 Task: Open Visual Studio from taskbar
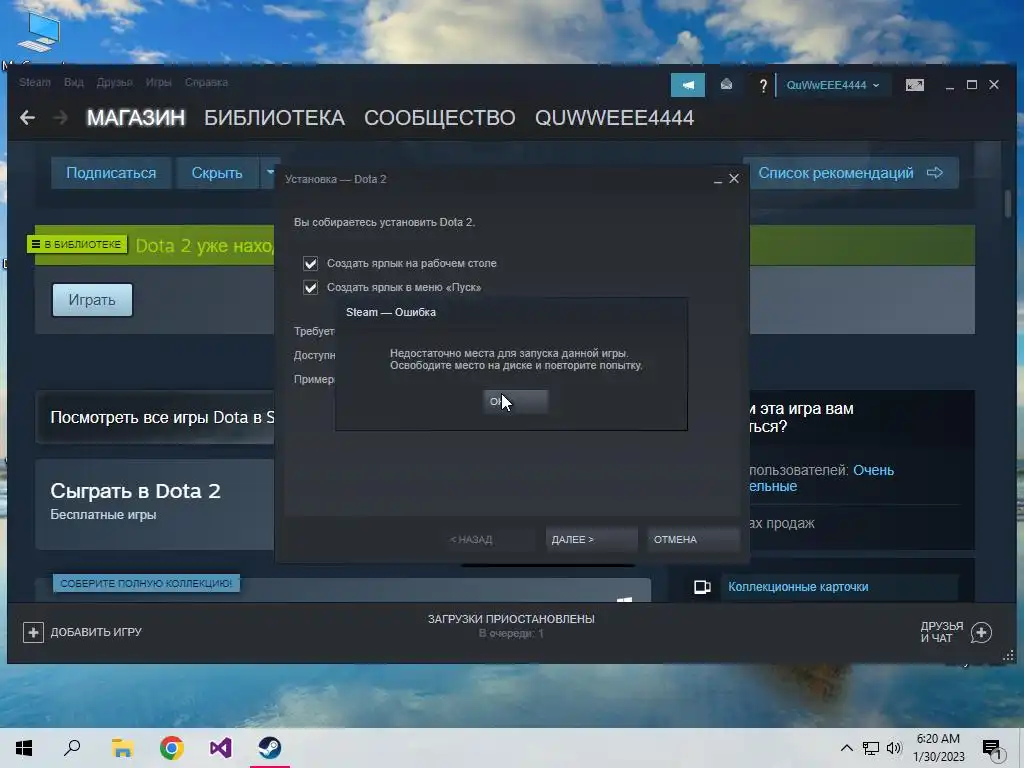221,748
